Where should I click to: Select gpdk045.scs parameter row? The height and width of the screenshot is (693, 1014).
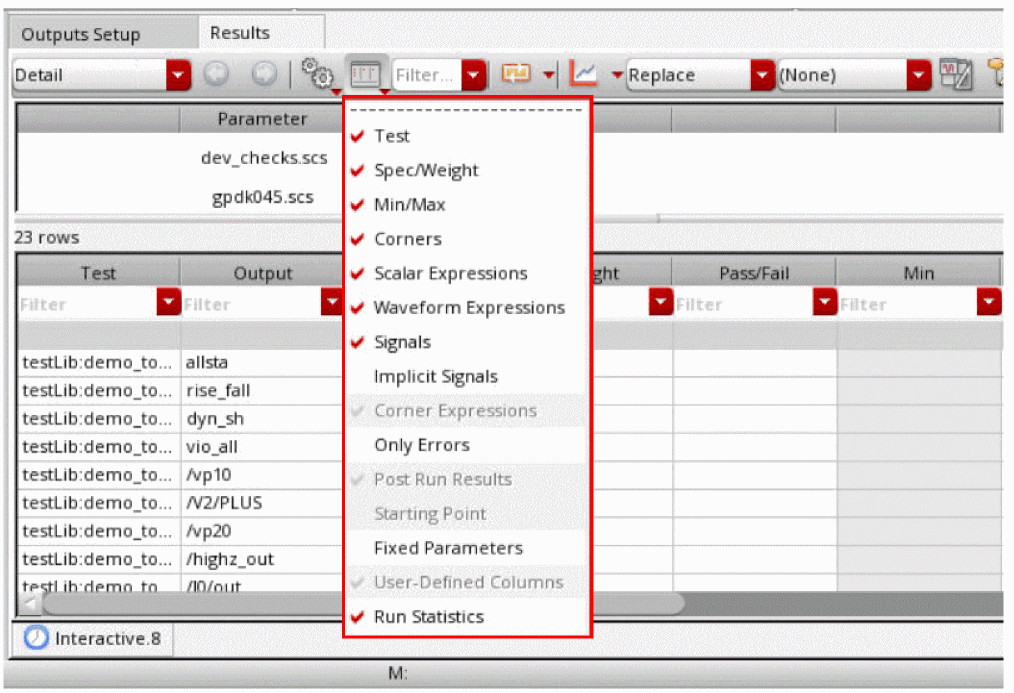tap(263, 197)
